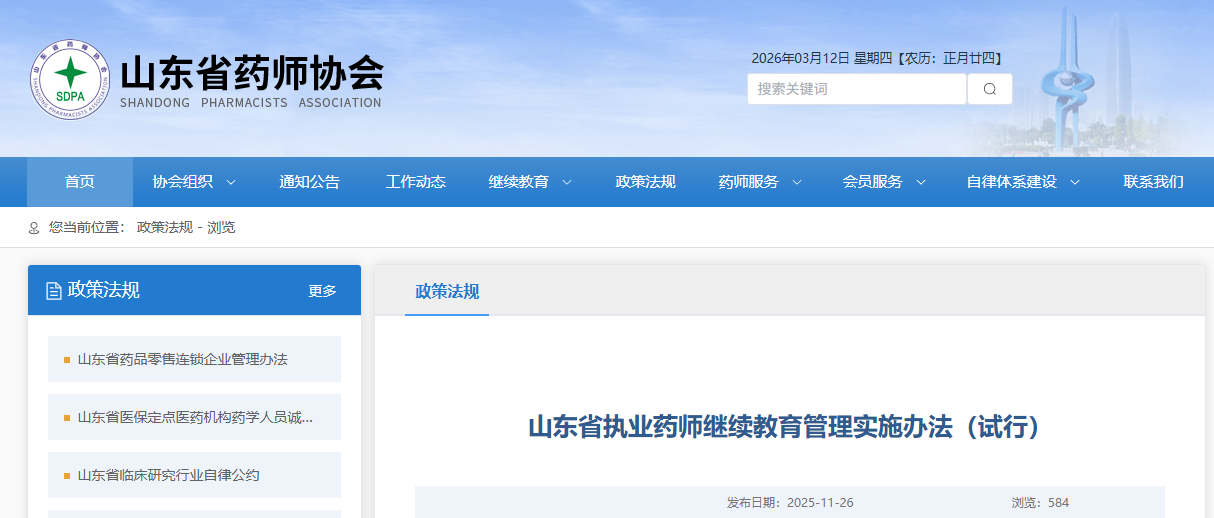Image resolution: width=1214 pixels, height=518 pixels.
Task: Open the 药师服务 dropdown arrow
Action: point(797,182)
